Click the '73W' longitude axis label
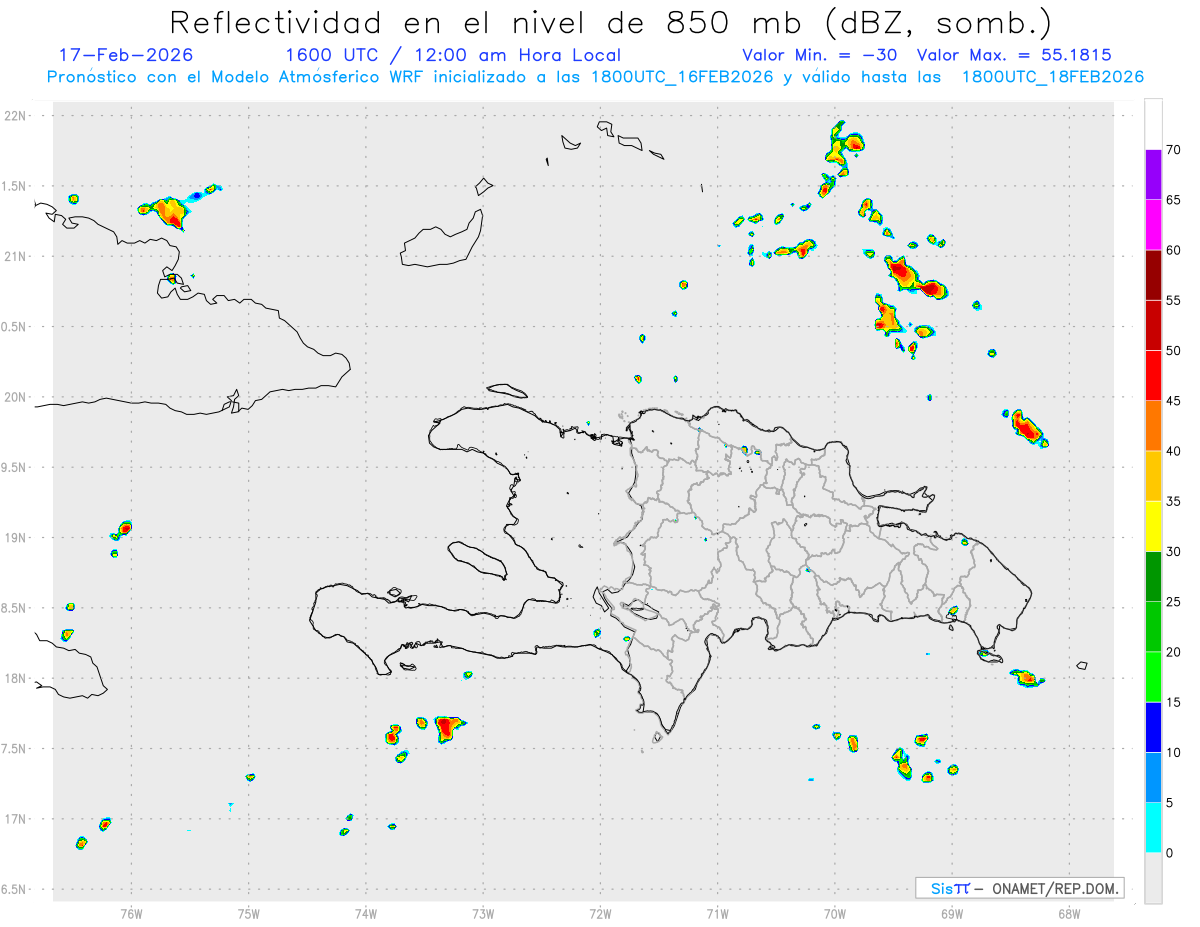Screen dimensions: 1200x927 click(483, 912)
